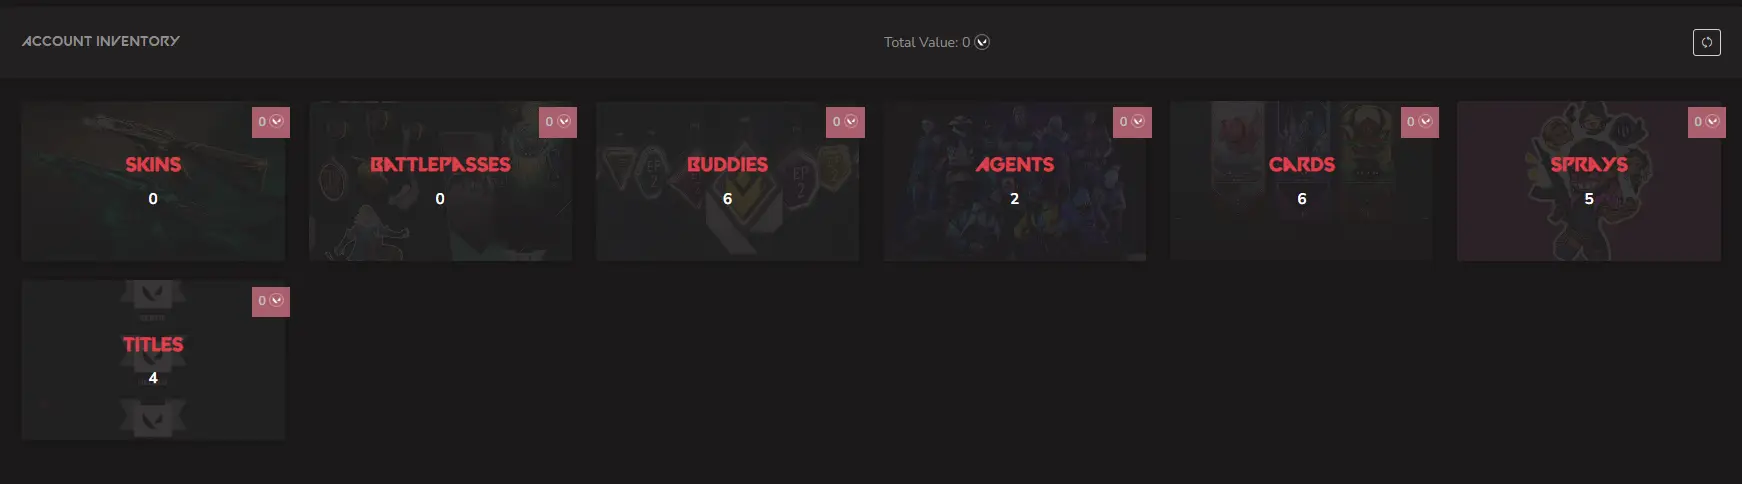The height and width of the screenshot is (484, 1742).
Task: Click the VP badge on Skins card
Action: point(271,122)
